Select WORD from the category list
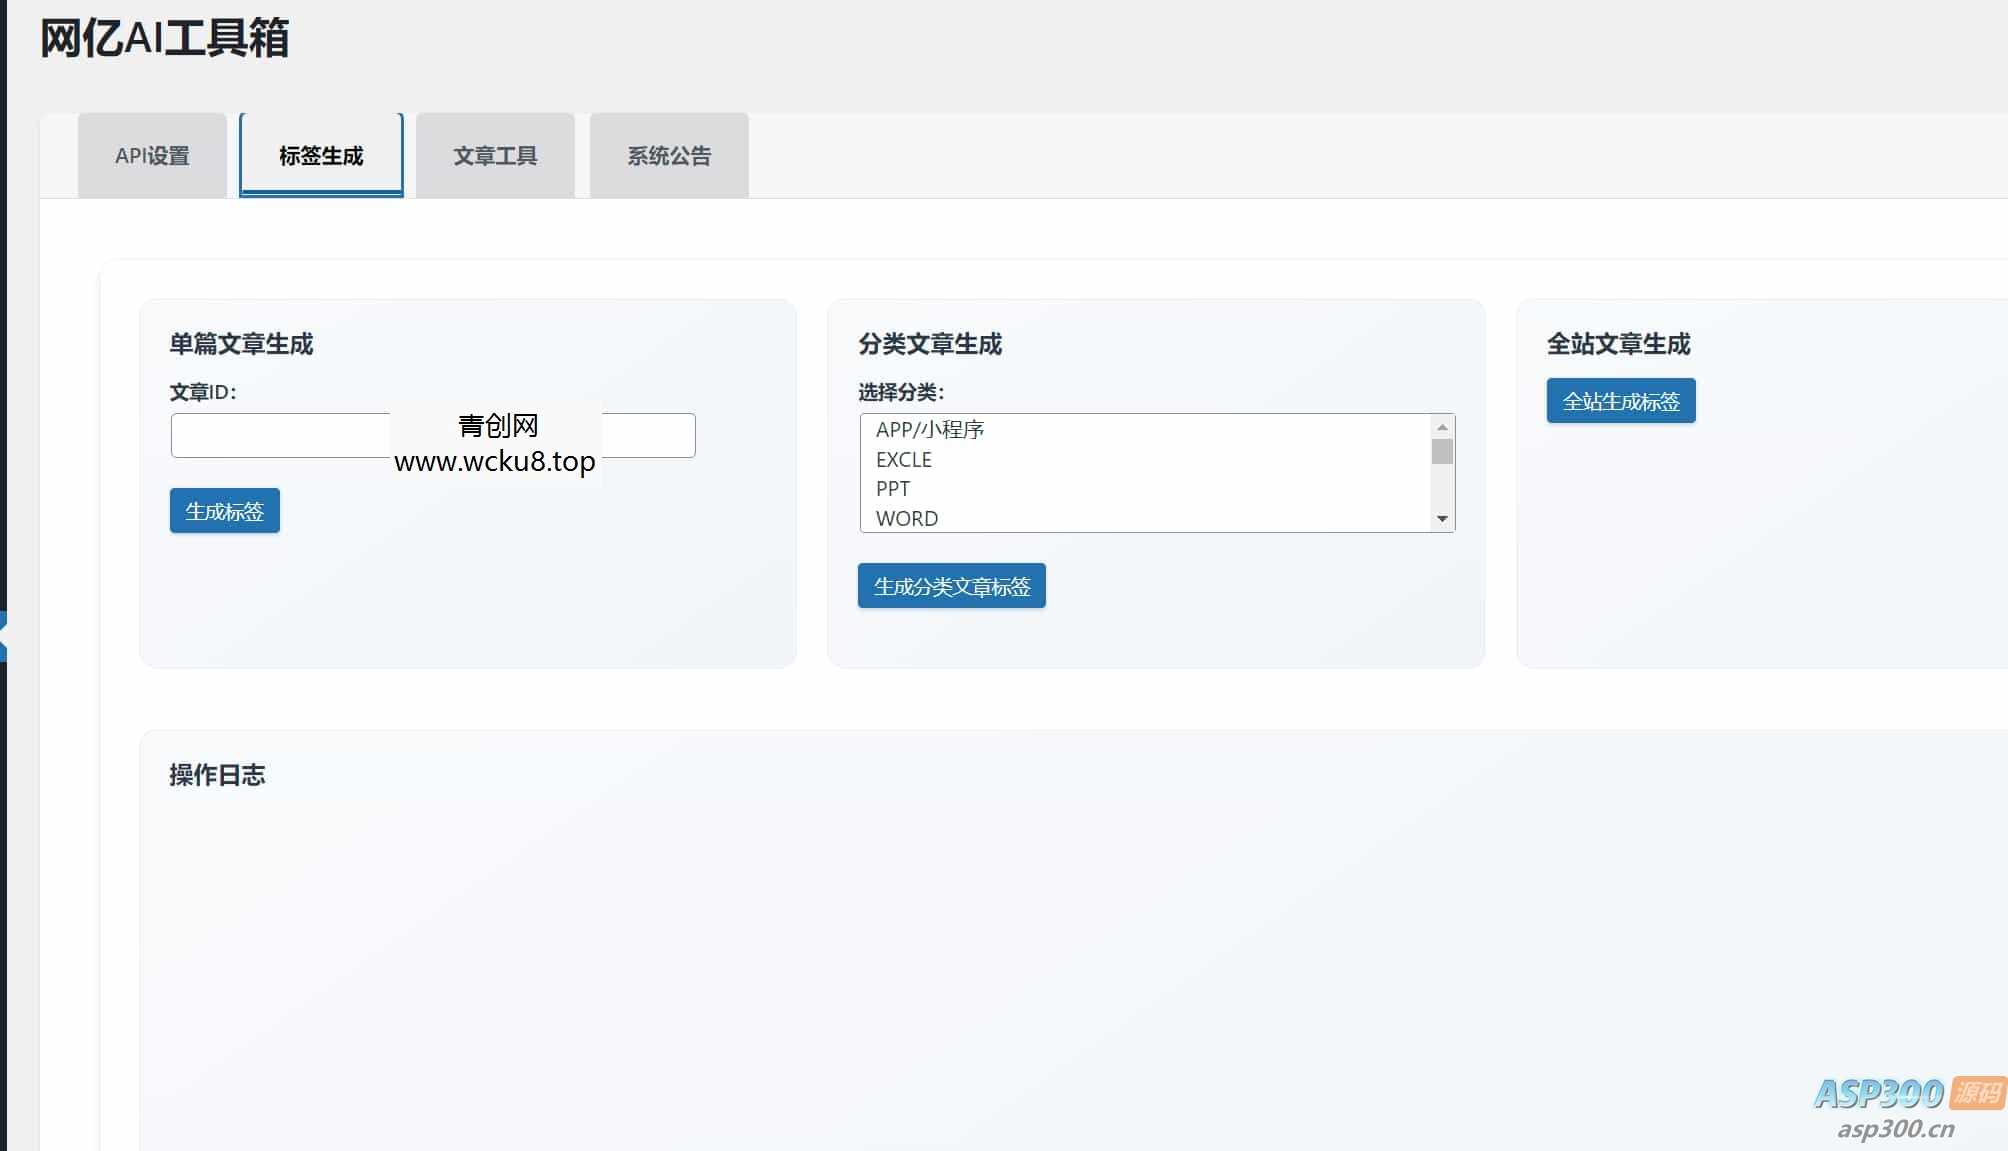 pyautogui.click(x=906, y=518)
